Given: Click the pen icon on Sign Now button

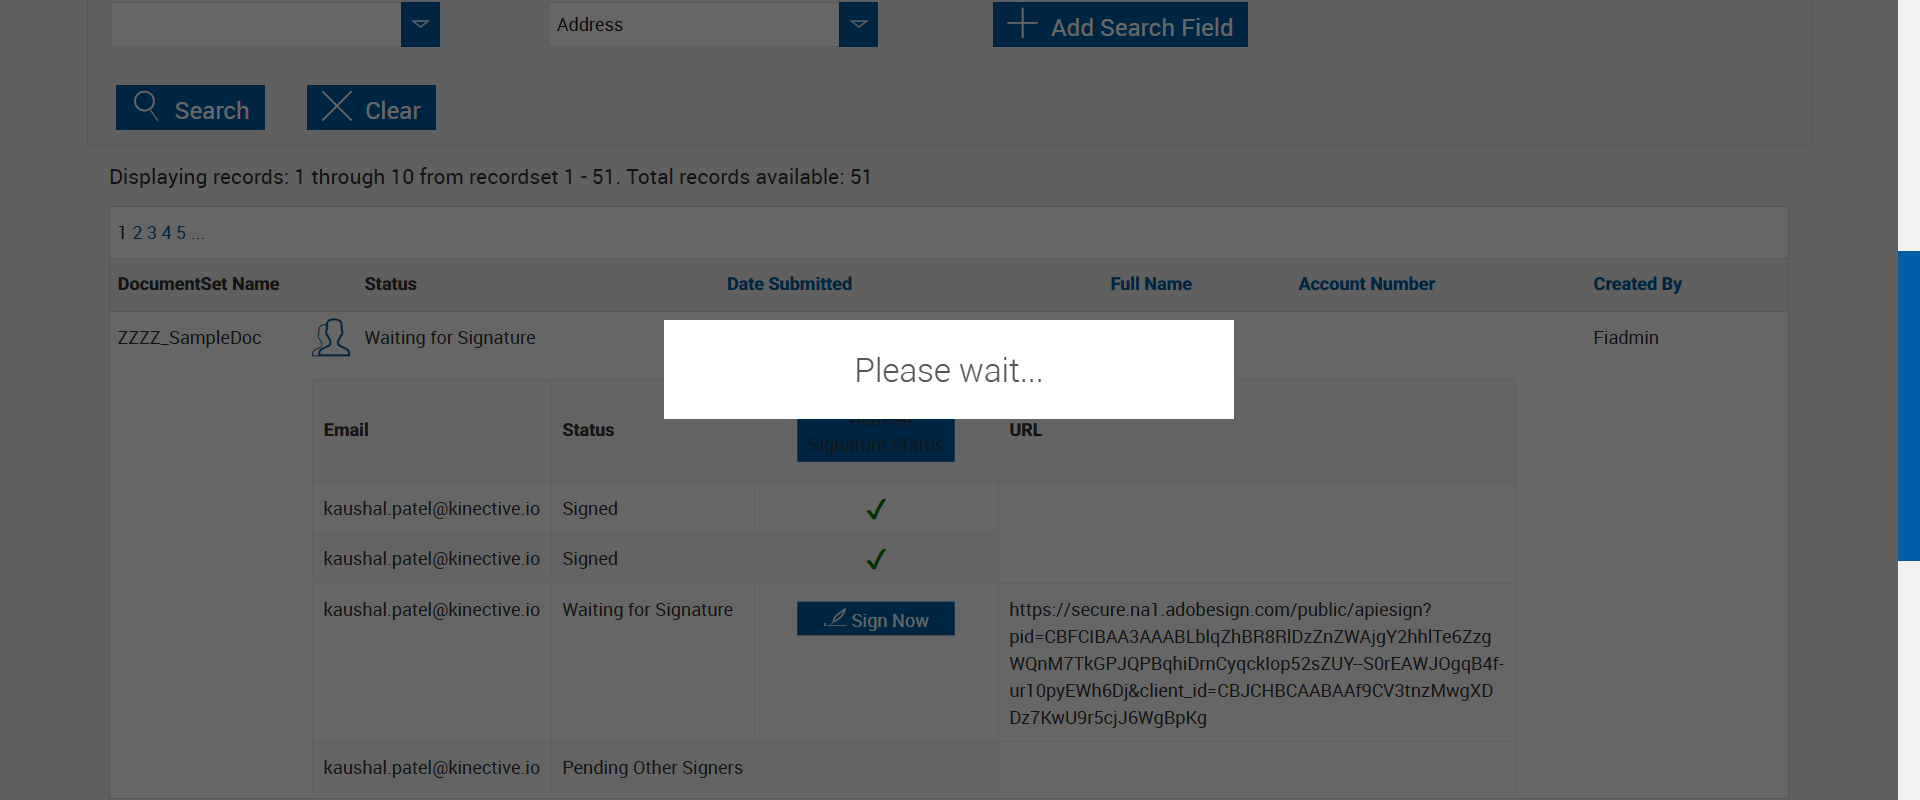Looking at the screenshot, I should 835,618.
